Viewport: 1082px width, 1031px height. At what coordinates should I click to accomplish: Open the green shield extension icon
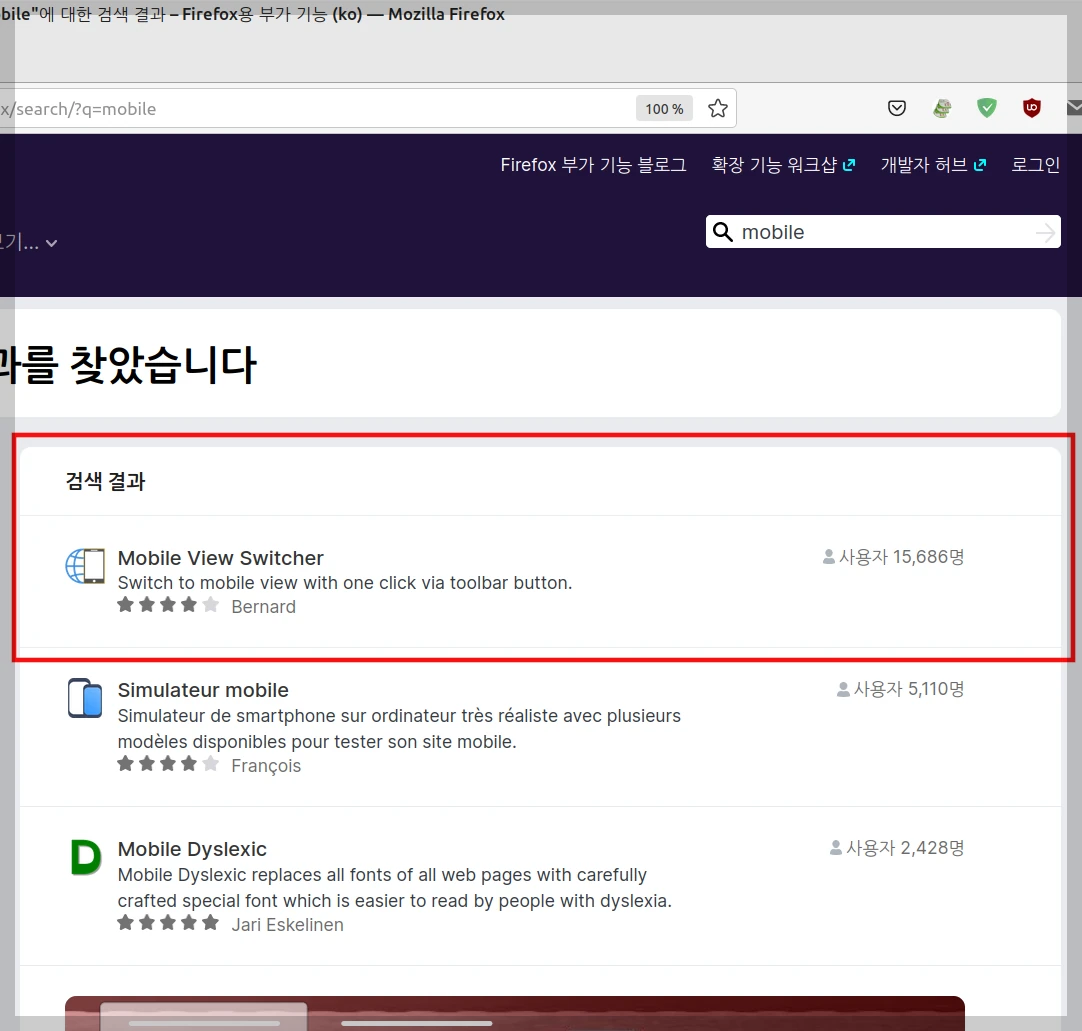point(987,108)
